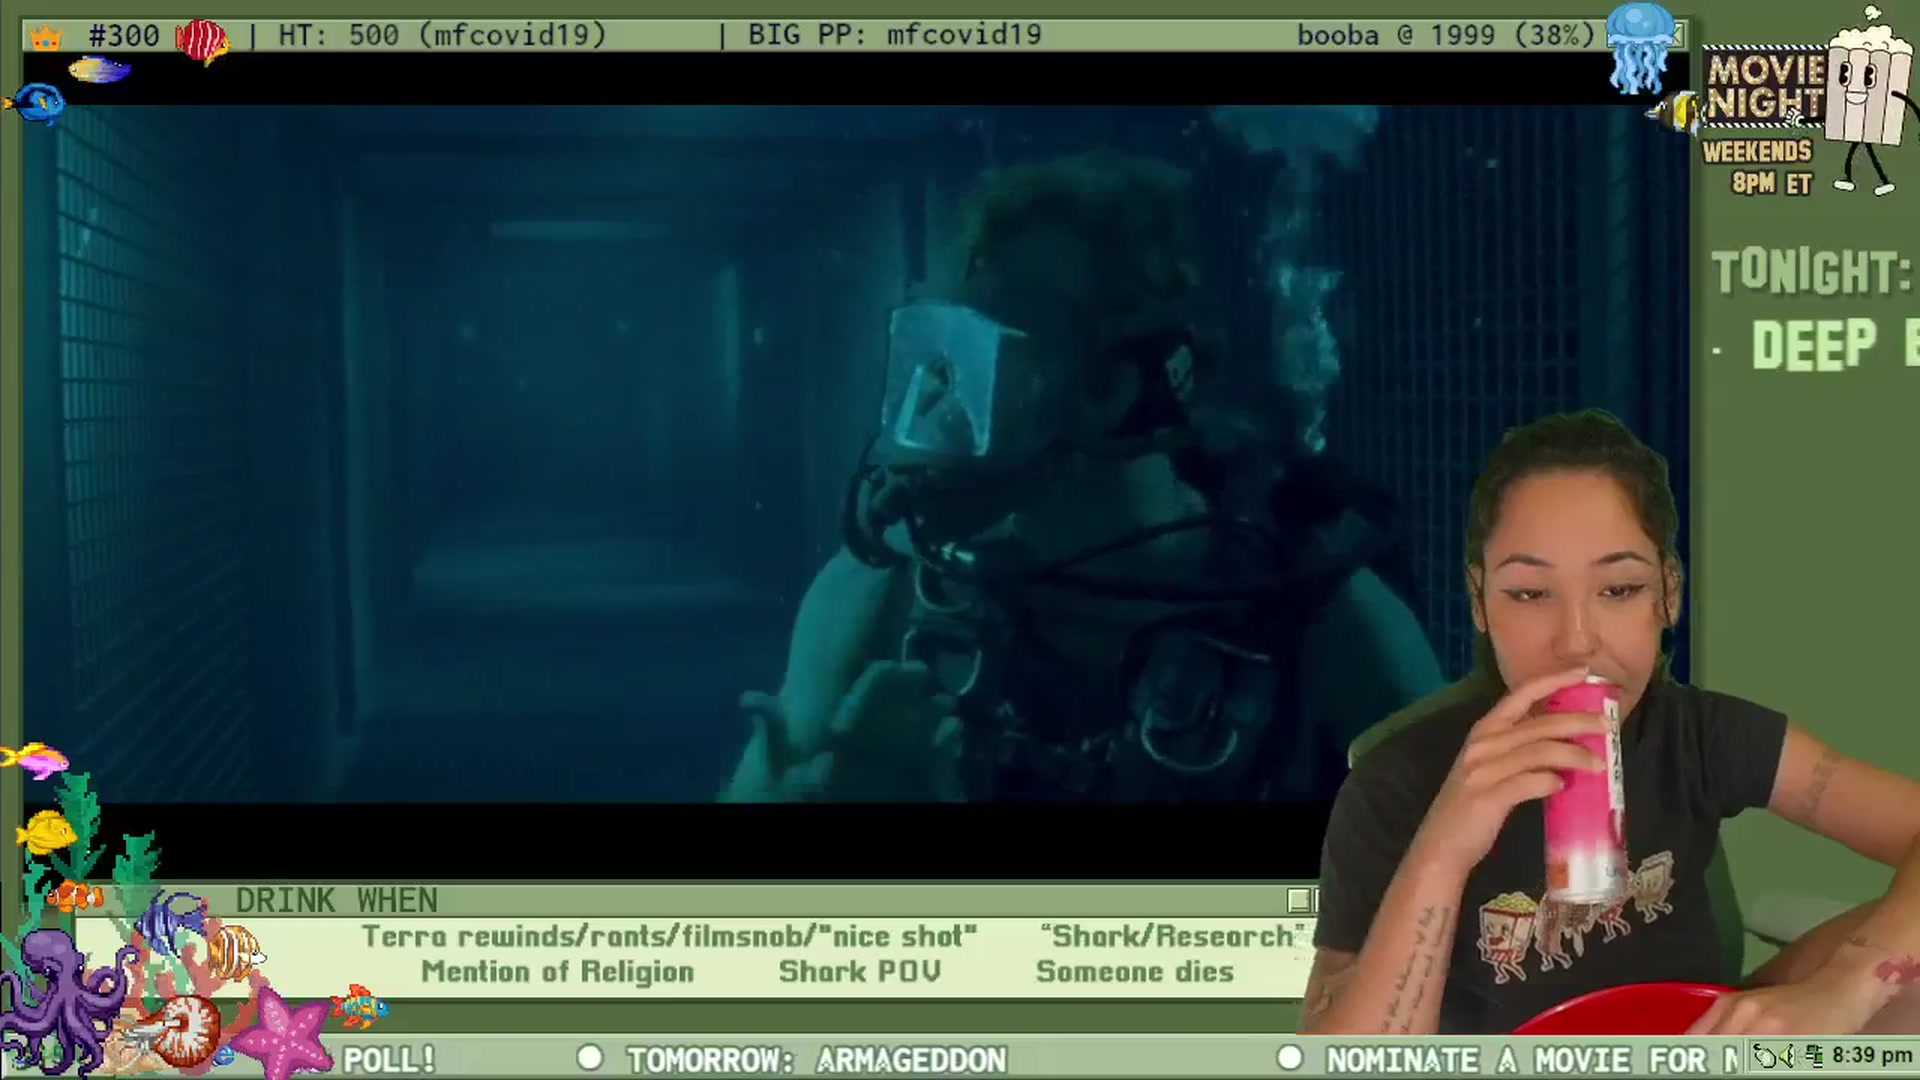The width and height of the screenshot is (1920, 1080).
Task: Click the POLL! ticker text
Action: pyautogui.click(x=389, y=1060)
